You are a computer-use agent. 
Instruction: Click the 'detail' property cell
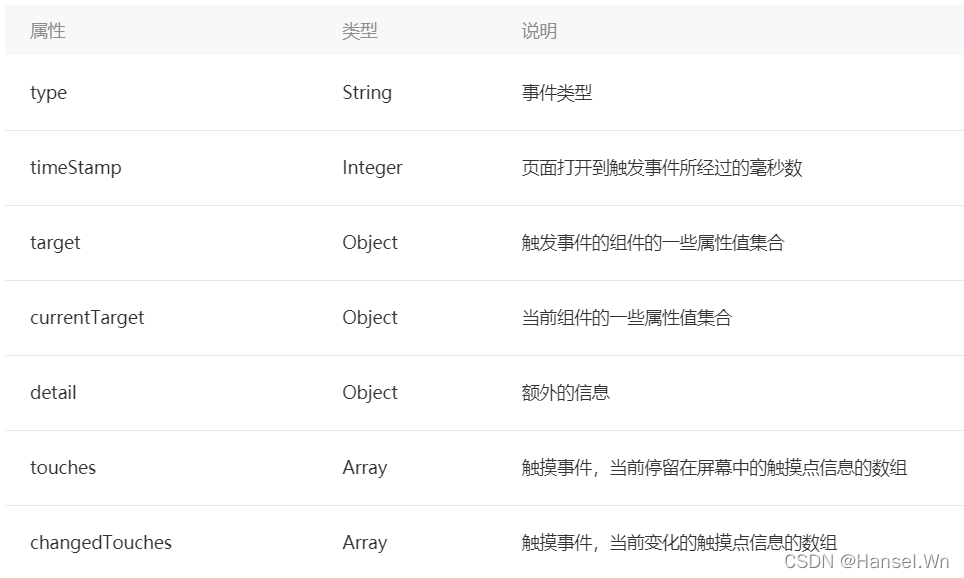(x=53, y=392)
